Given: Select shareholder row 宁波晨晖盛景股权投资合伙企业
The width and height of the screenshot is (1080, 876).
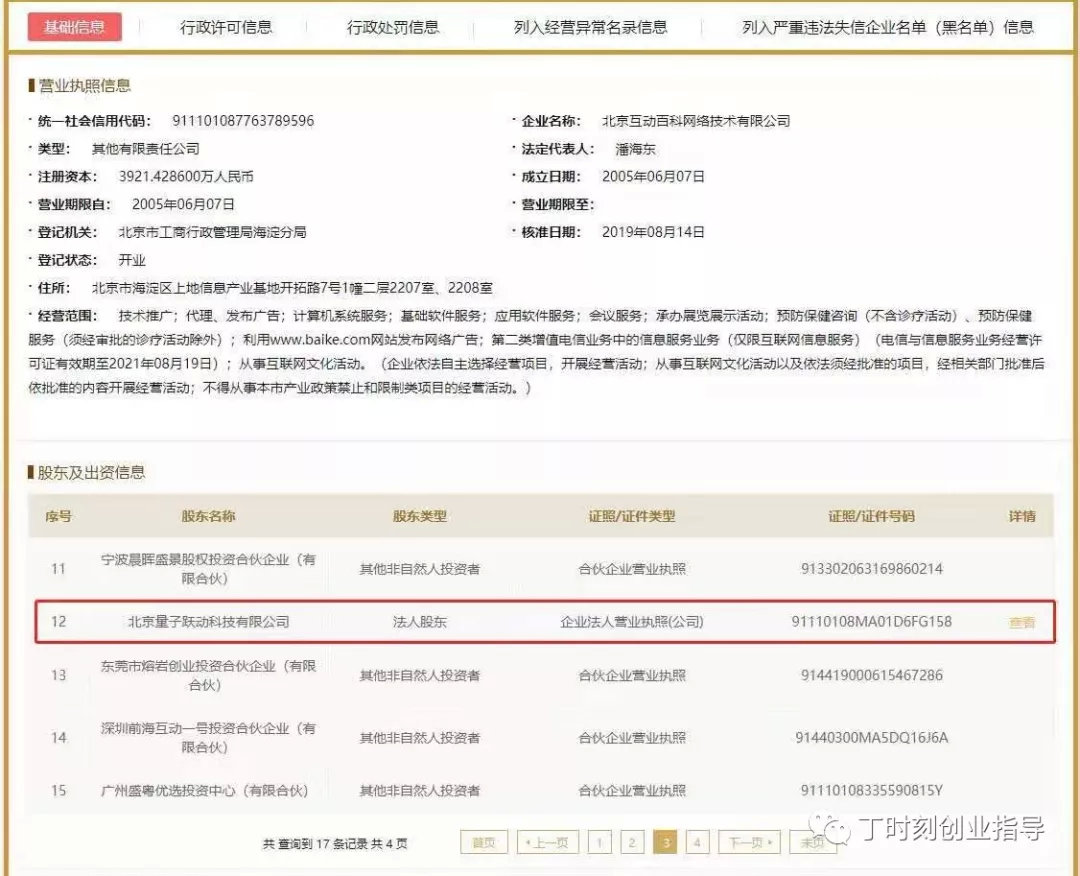Looking at the screenshot, I should click(x=208, y=569).
